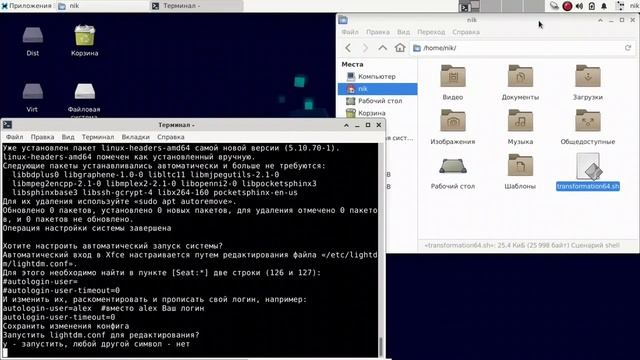The image size is (640, 360).
Task: Open the Корзина trash icon on desktop
Action: [84, 41]
